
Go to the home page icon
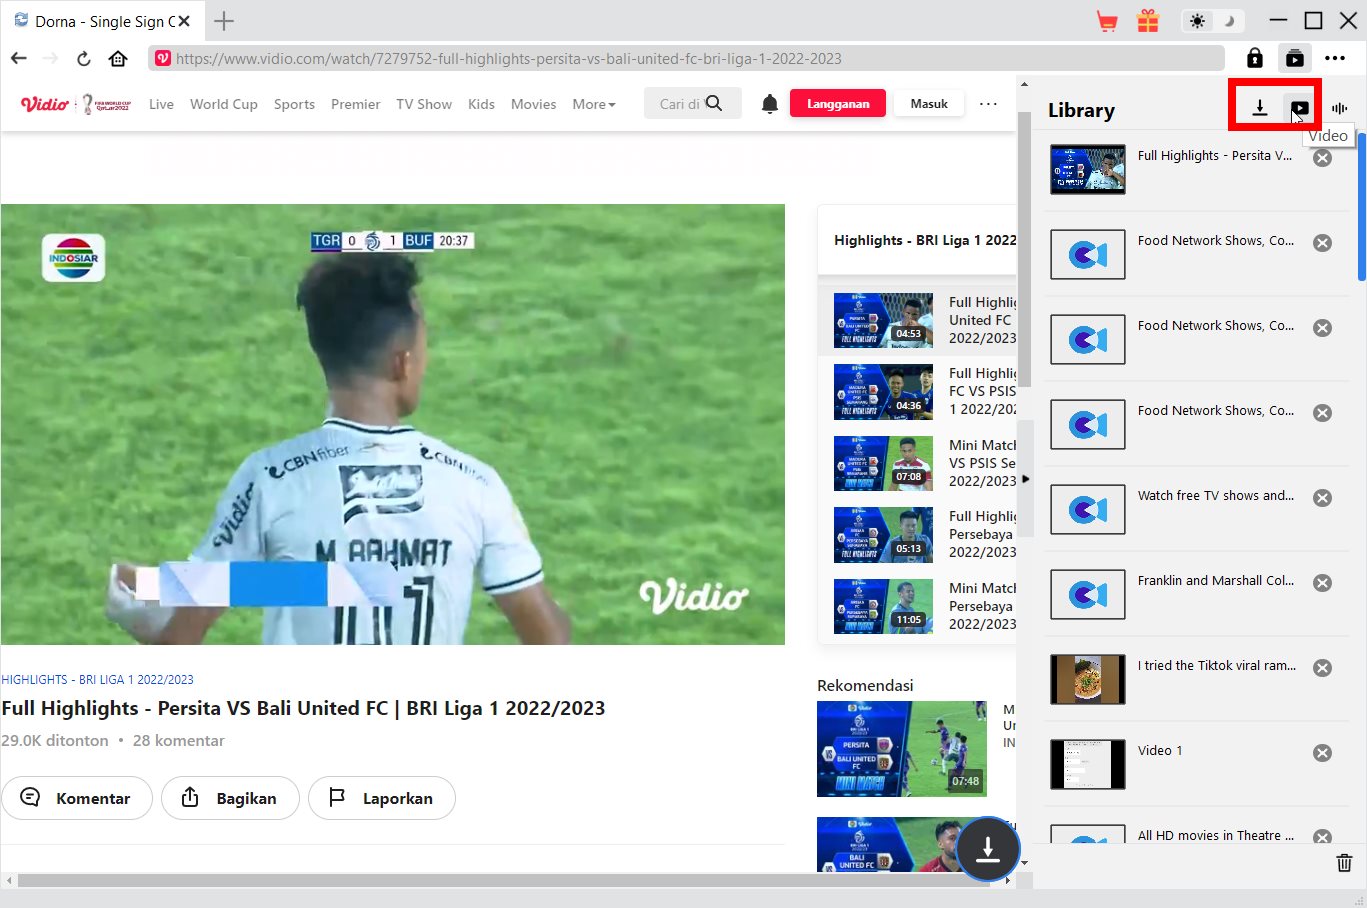coord(118,58)
